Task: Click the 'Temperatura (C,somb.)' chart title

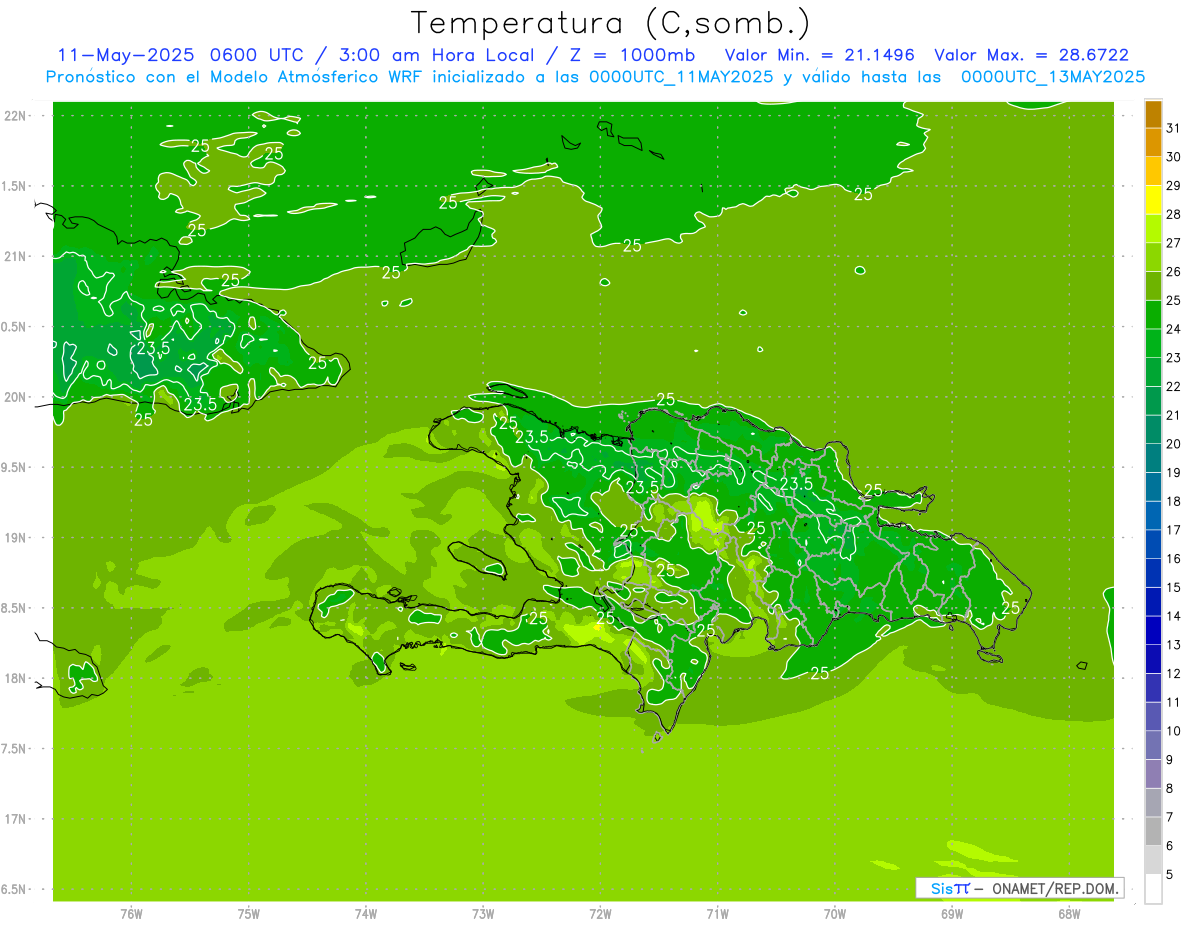Action: [x=610, y=23]
